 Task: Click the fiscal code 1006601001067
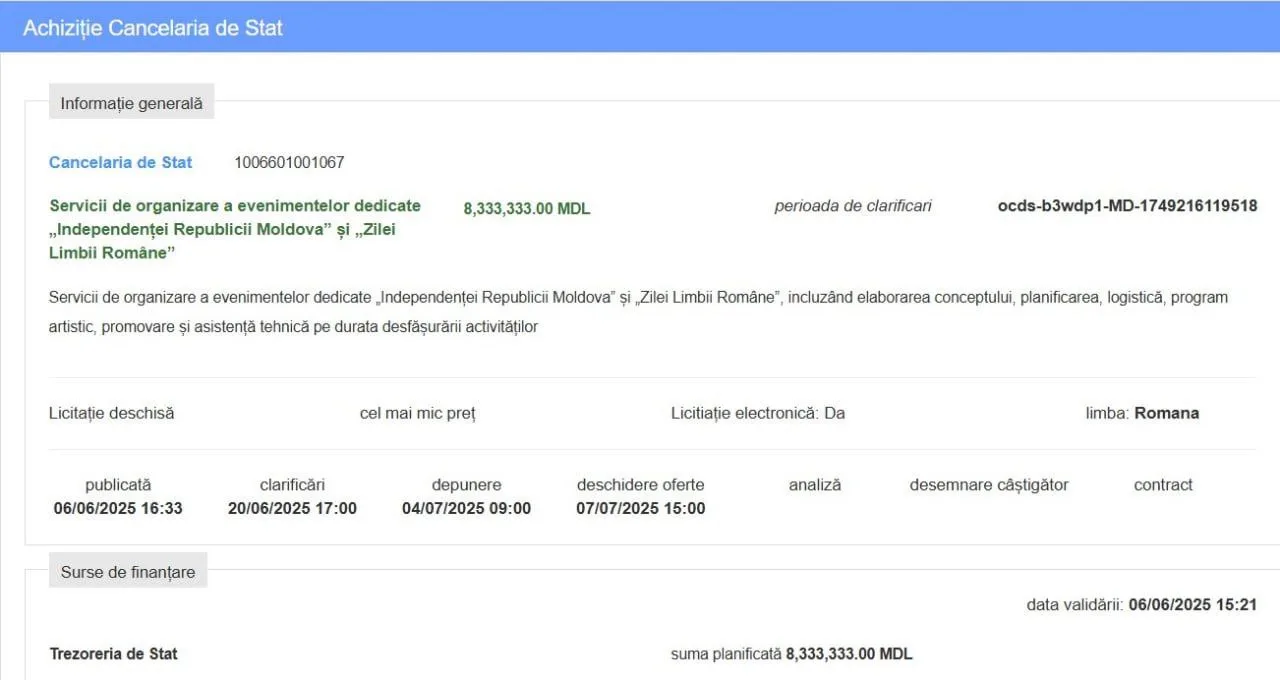(289, 162)
